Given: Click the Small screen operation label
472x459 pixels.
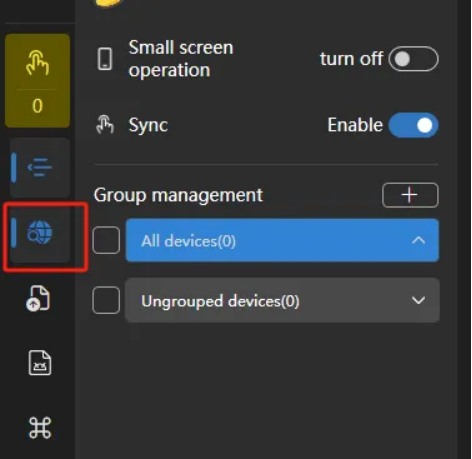Looking at the screenshot, I should point(181,59).
